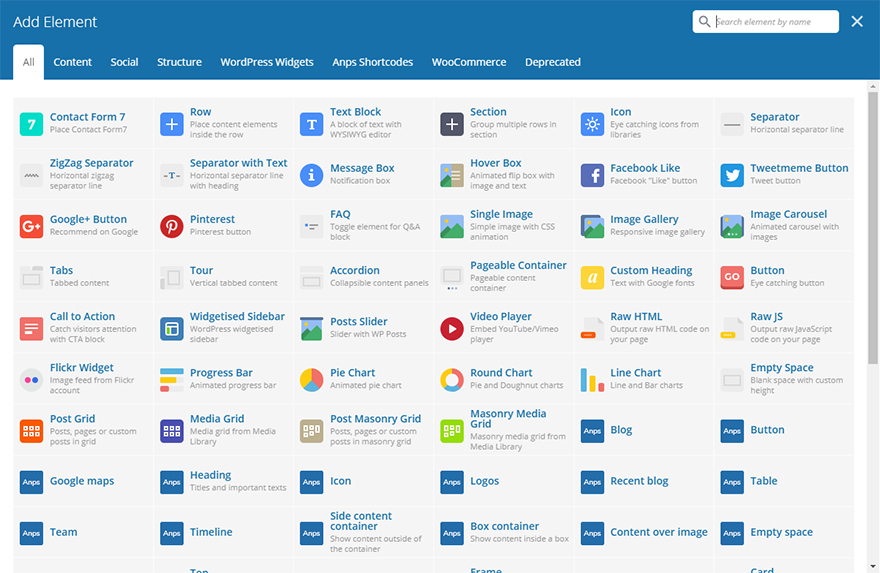880x573 pixels.
Task: Pick the green Masonry Media Grid icon
Action: coord(452,431)
